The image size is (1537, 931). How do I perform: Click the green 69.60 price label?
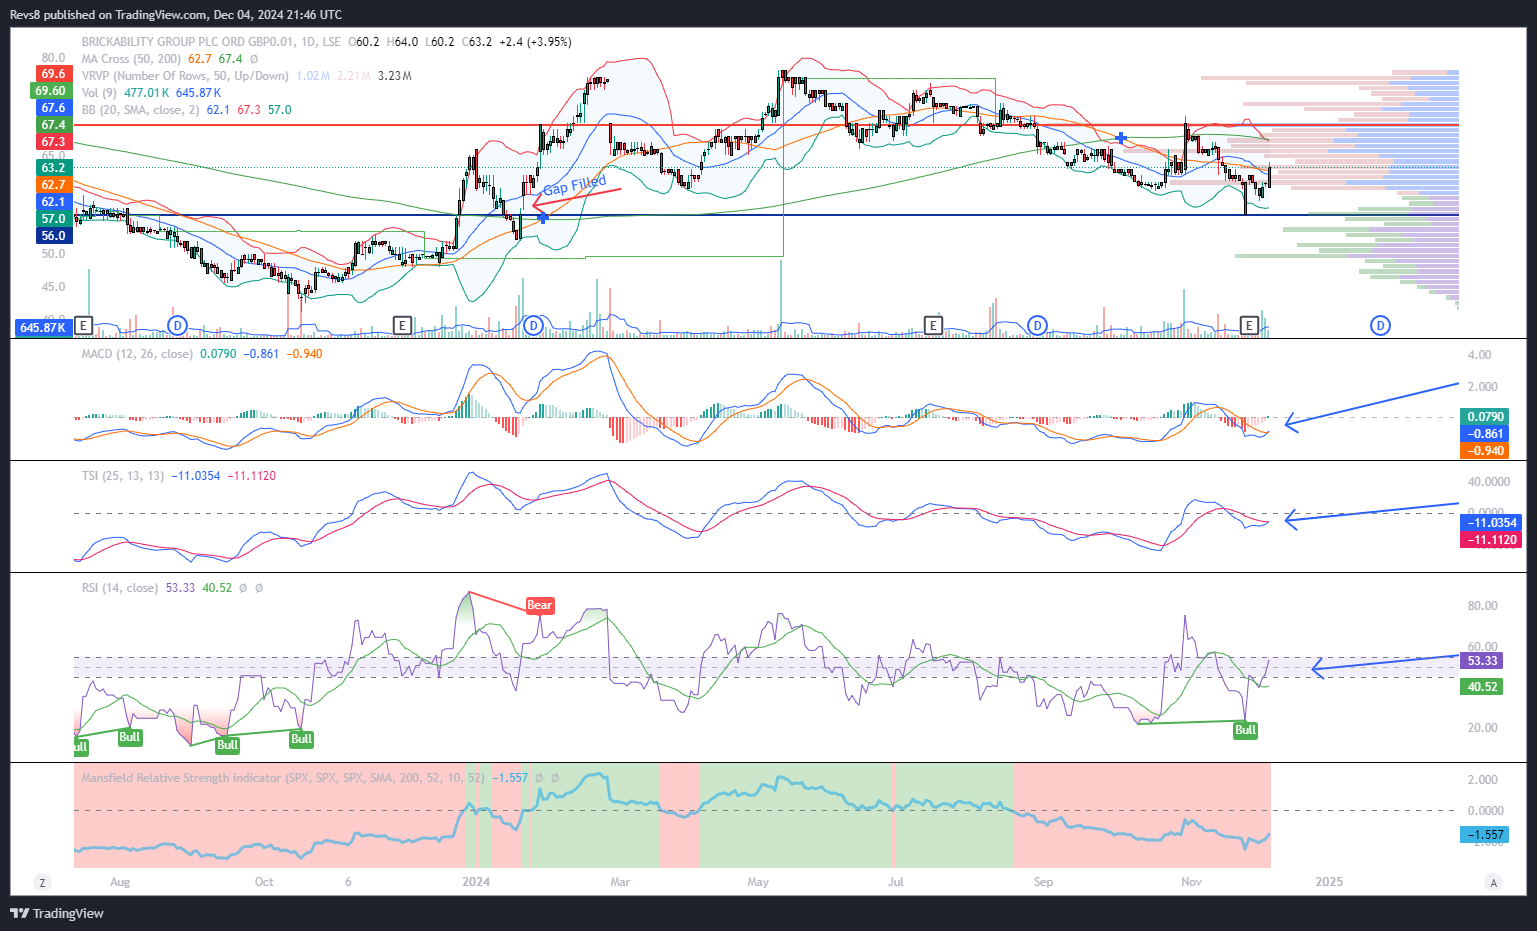coord(51,91)
